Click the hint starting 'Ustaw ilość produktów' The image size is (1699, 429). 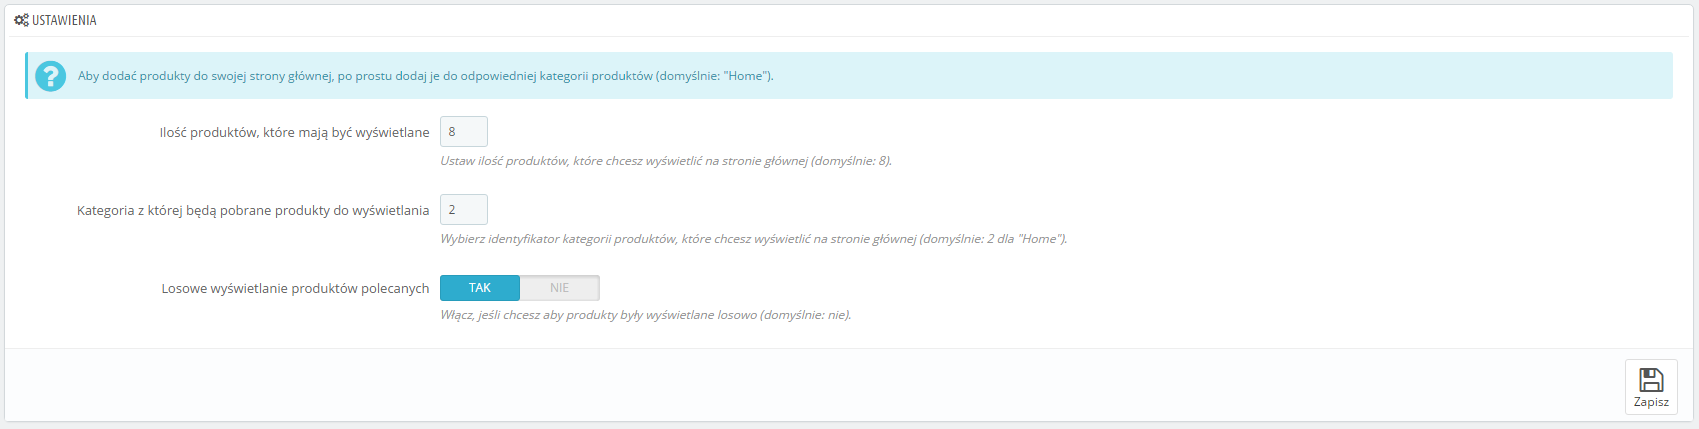pyautogui.click(x=666, y=161)
